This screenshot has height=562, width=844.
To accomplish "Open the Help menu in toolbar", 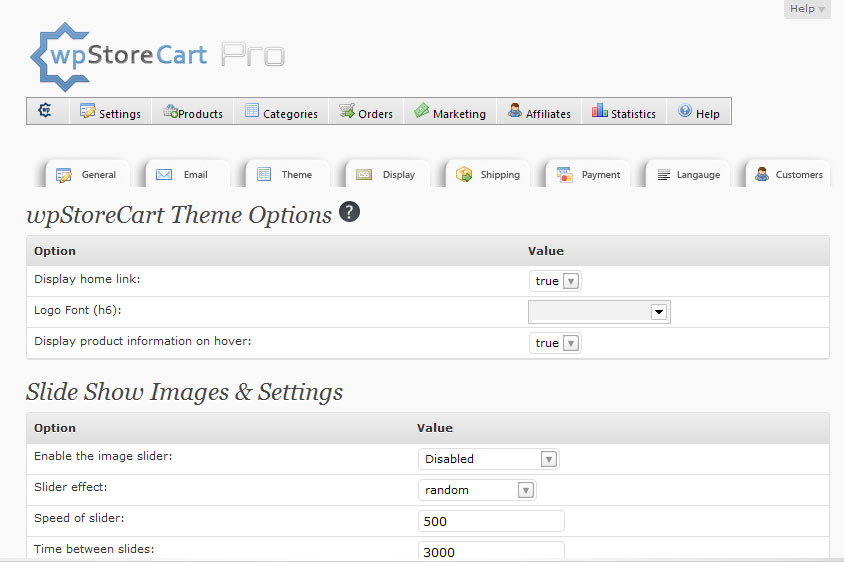I will coord(699,111).
